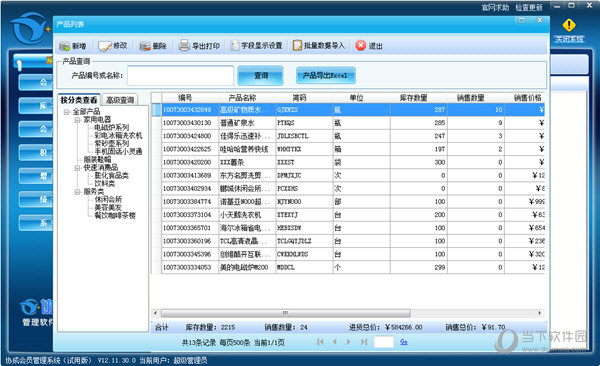Open 批量数据导入 batch data import
This screenshot has height=366, width=600.
[319, 46]
